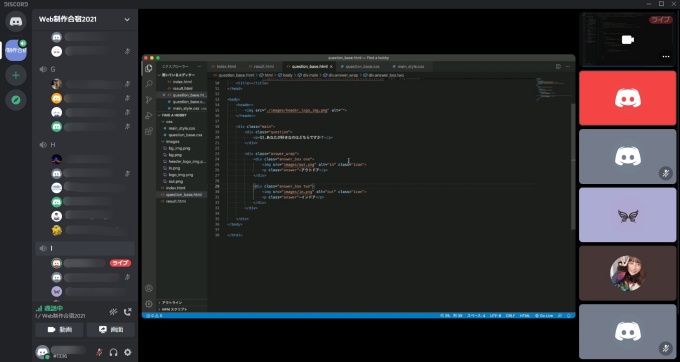The width and height of the screenshot is (680, 362).
Task: Select voice channel I
Action: (85, 248)
